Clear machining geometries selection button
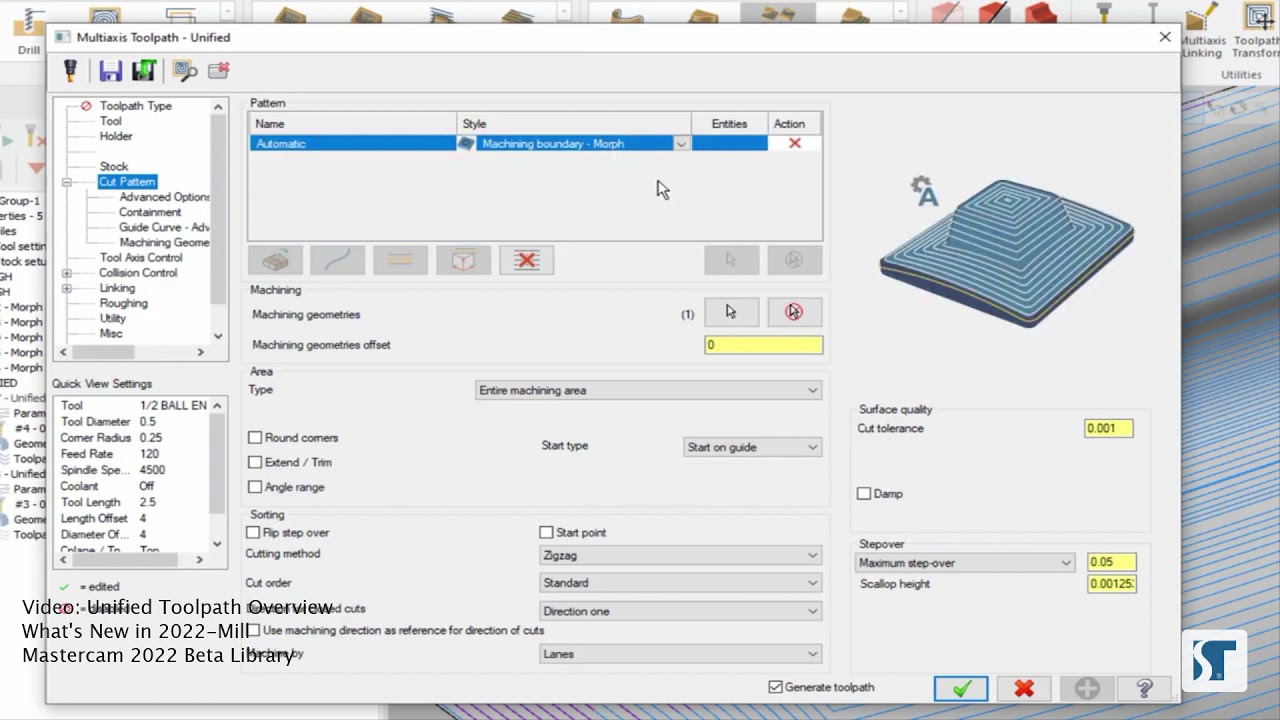This screenshot has width=1280, height=720. pyautogui.click(x=794, y=312)
